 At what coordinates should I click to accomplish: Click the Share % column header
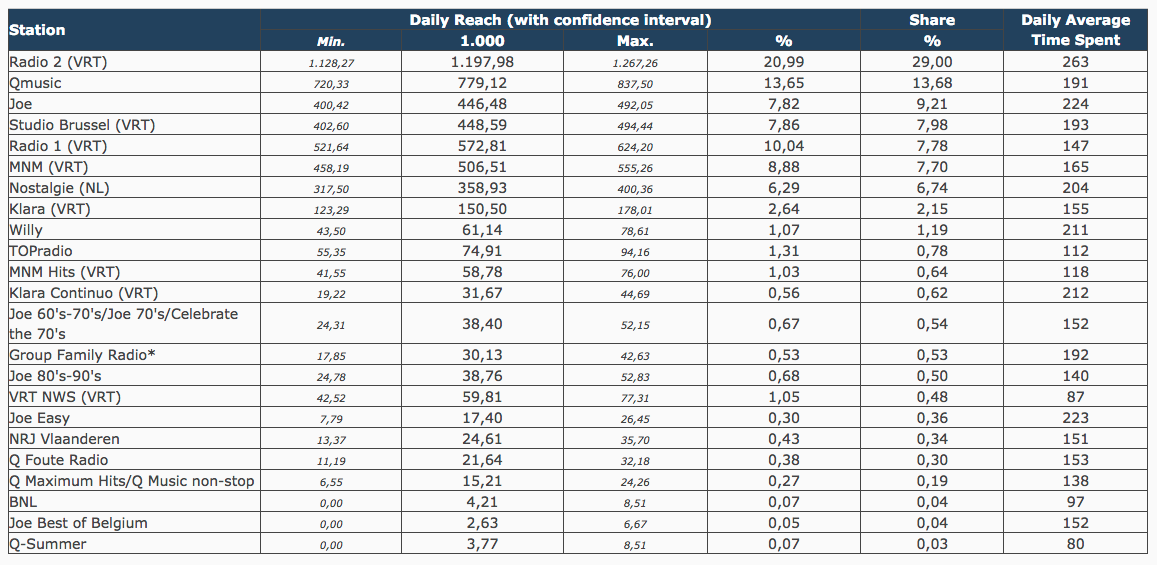pyautogui.click(x=931, y=30)
